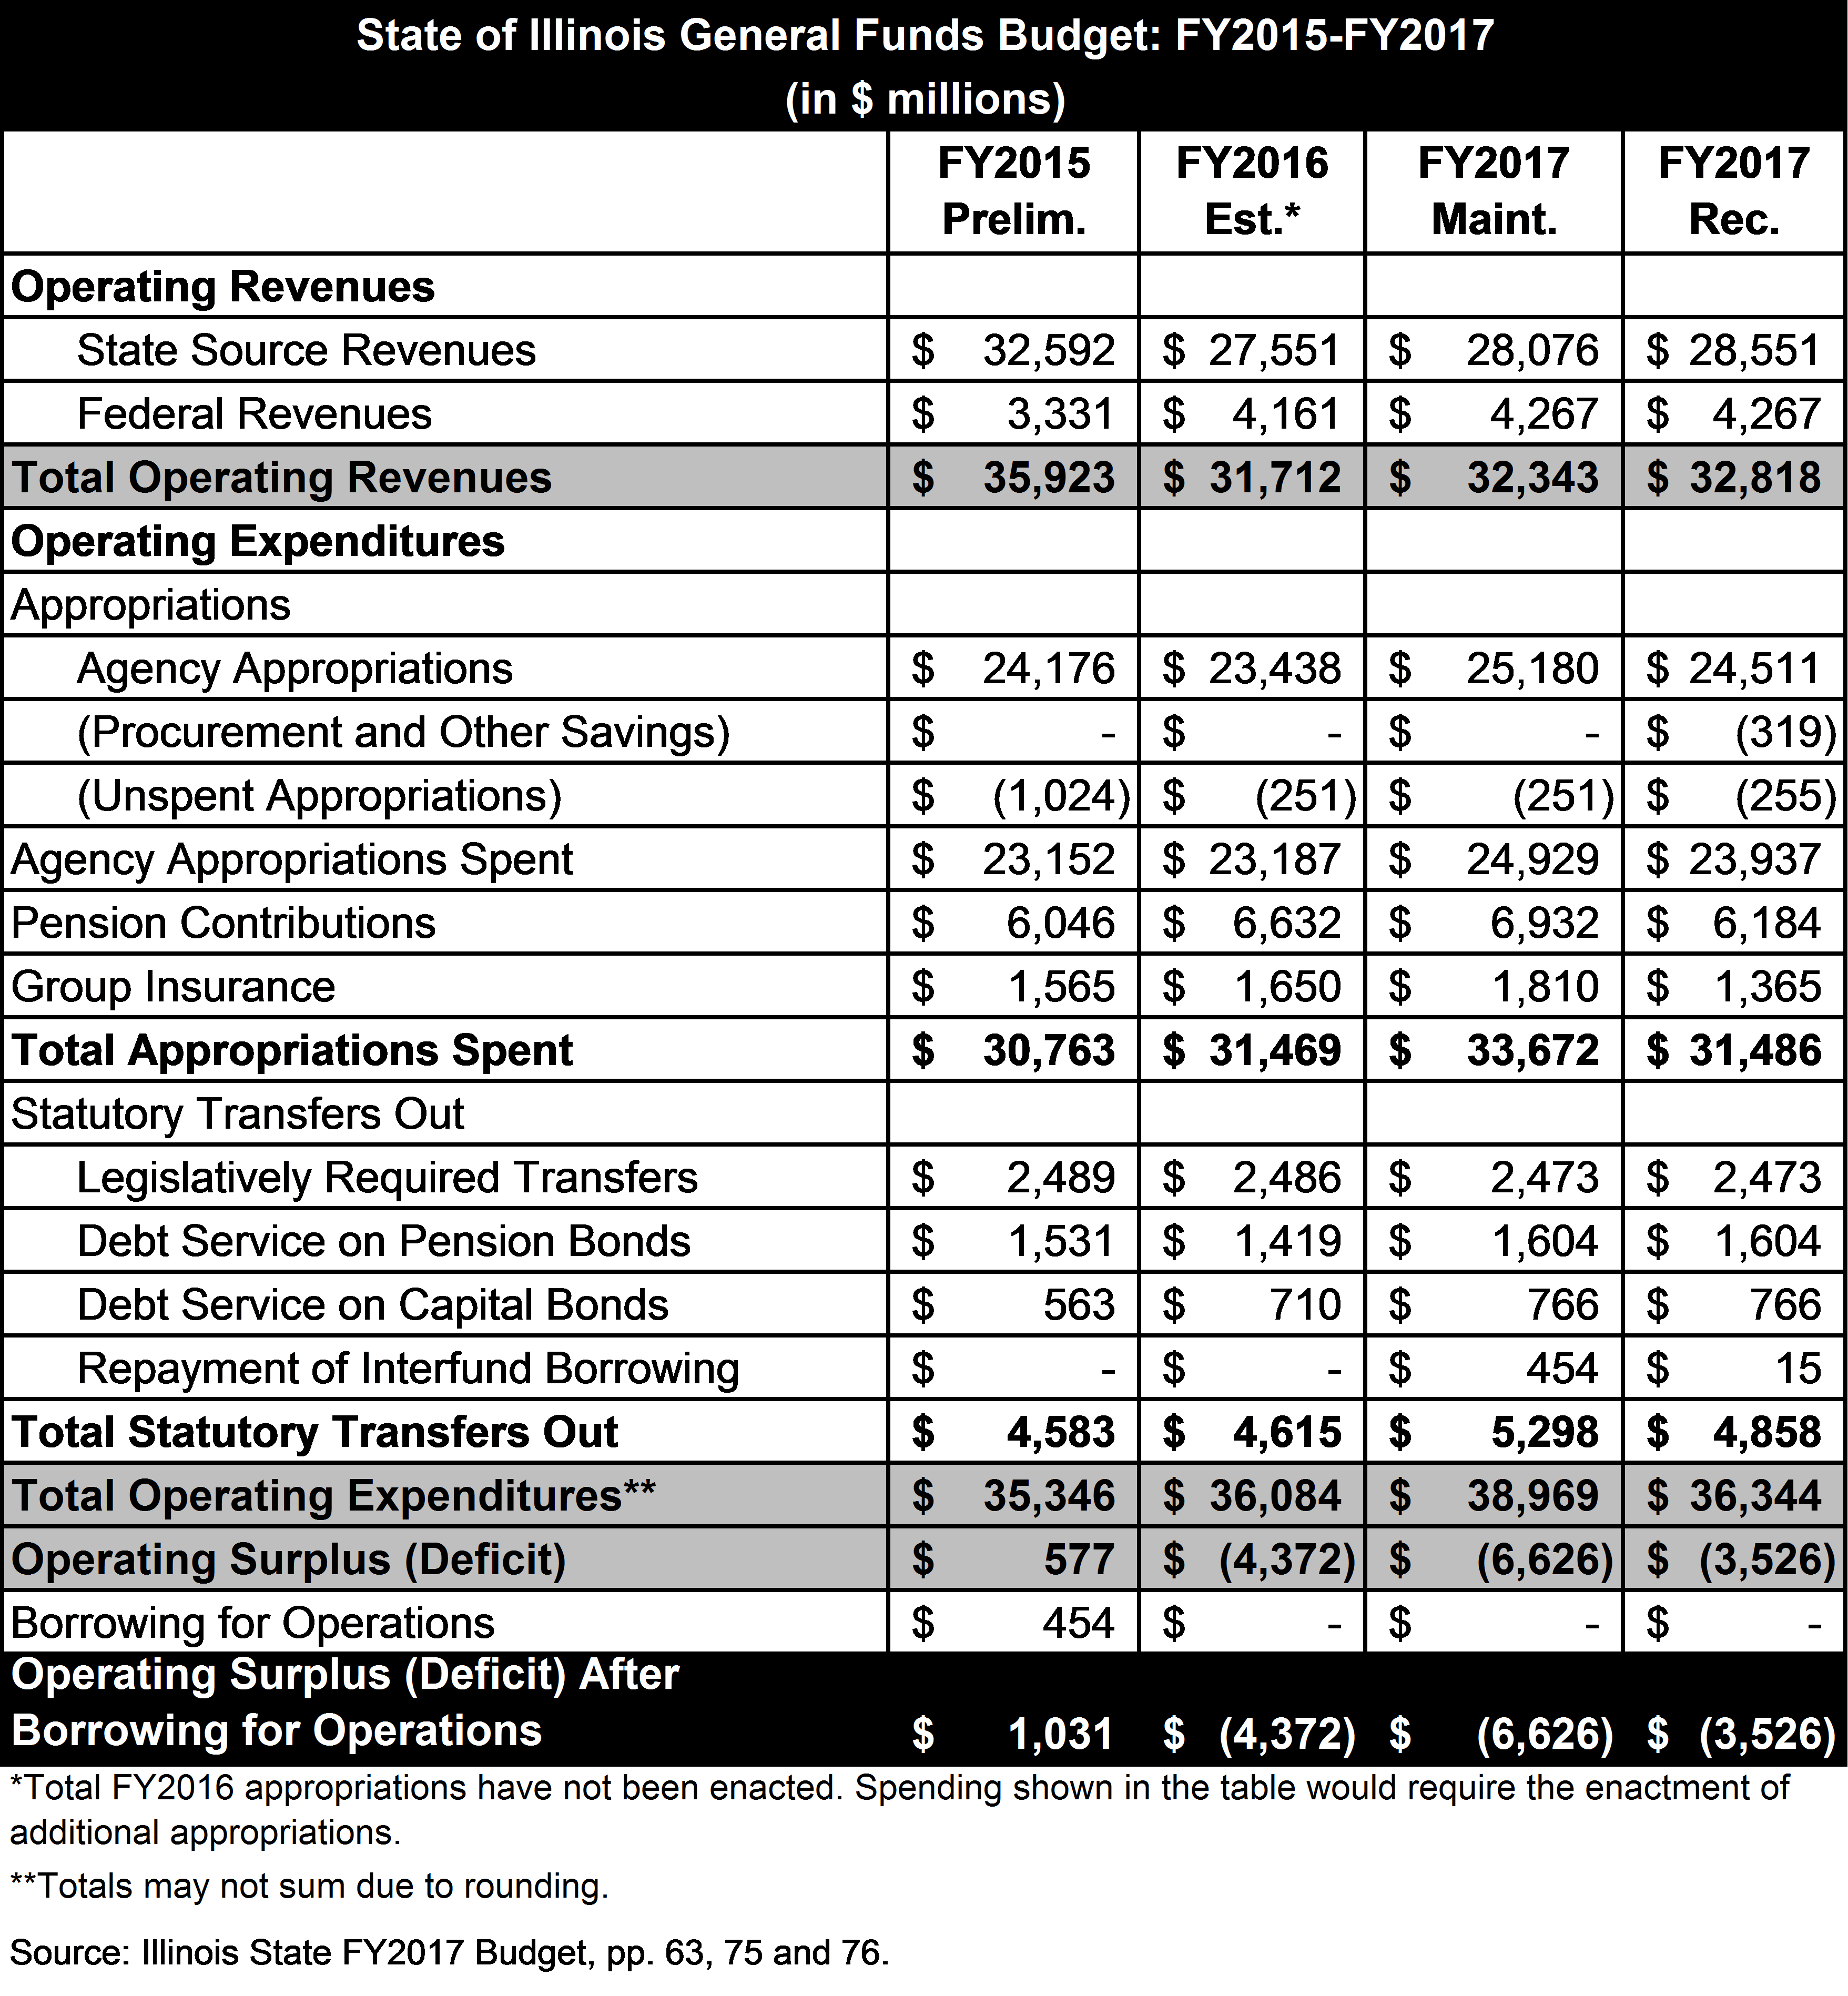Viewport: 1848px width, 1996px height.
Task: Select the total revenue value 35,923
Action: (x=1048, y=478)
